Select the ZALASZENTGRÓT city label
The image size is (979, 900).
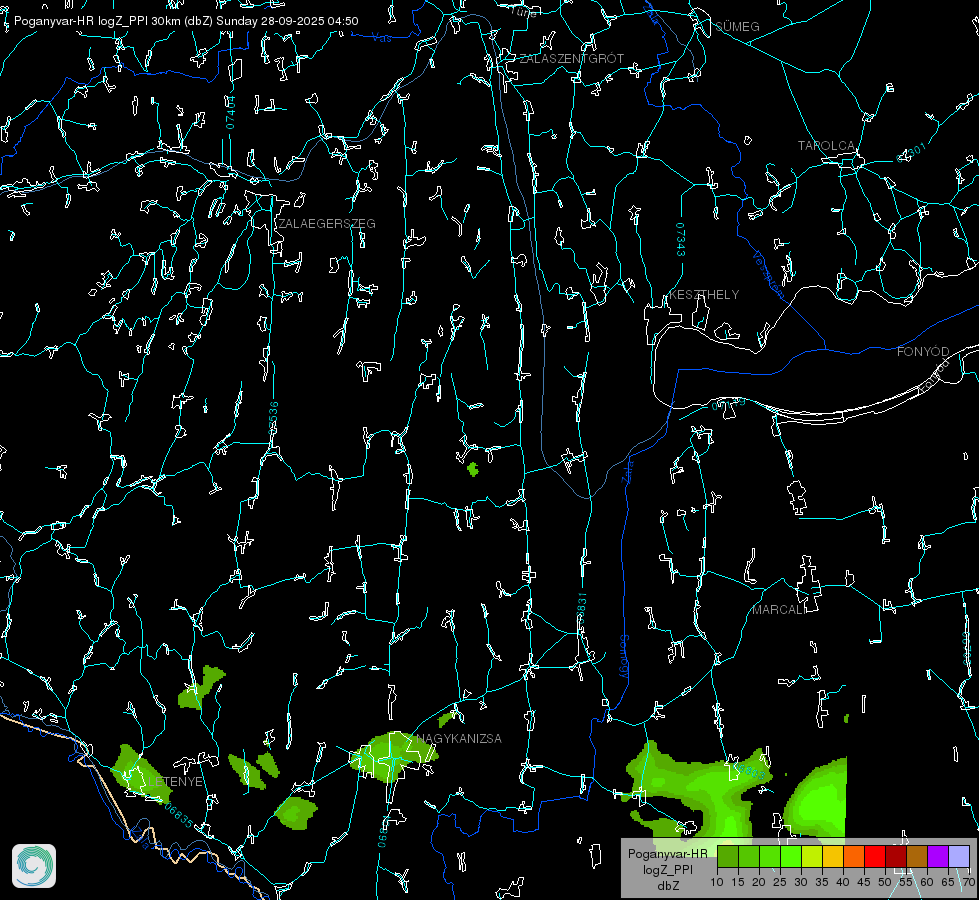[x=571, y=59]
